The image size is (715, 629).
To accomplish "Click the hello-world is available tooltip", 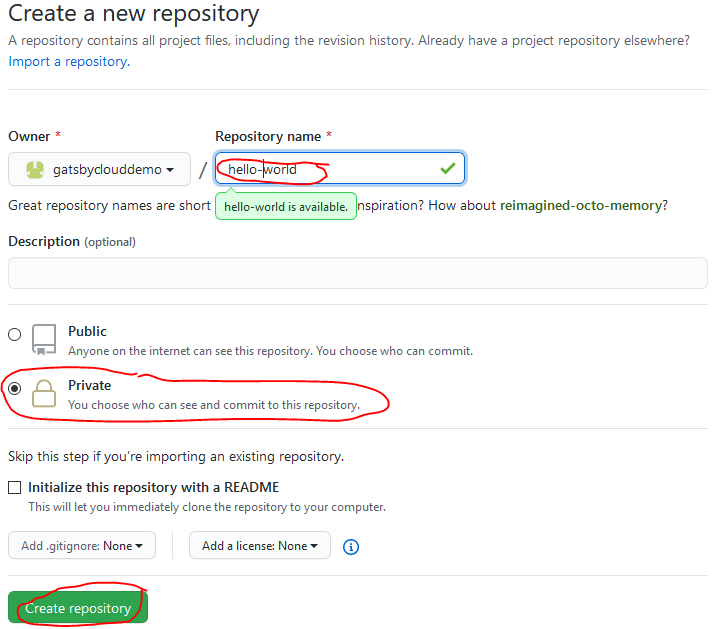I will 286,207.
